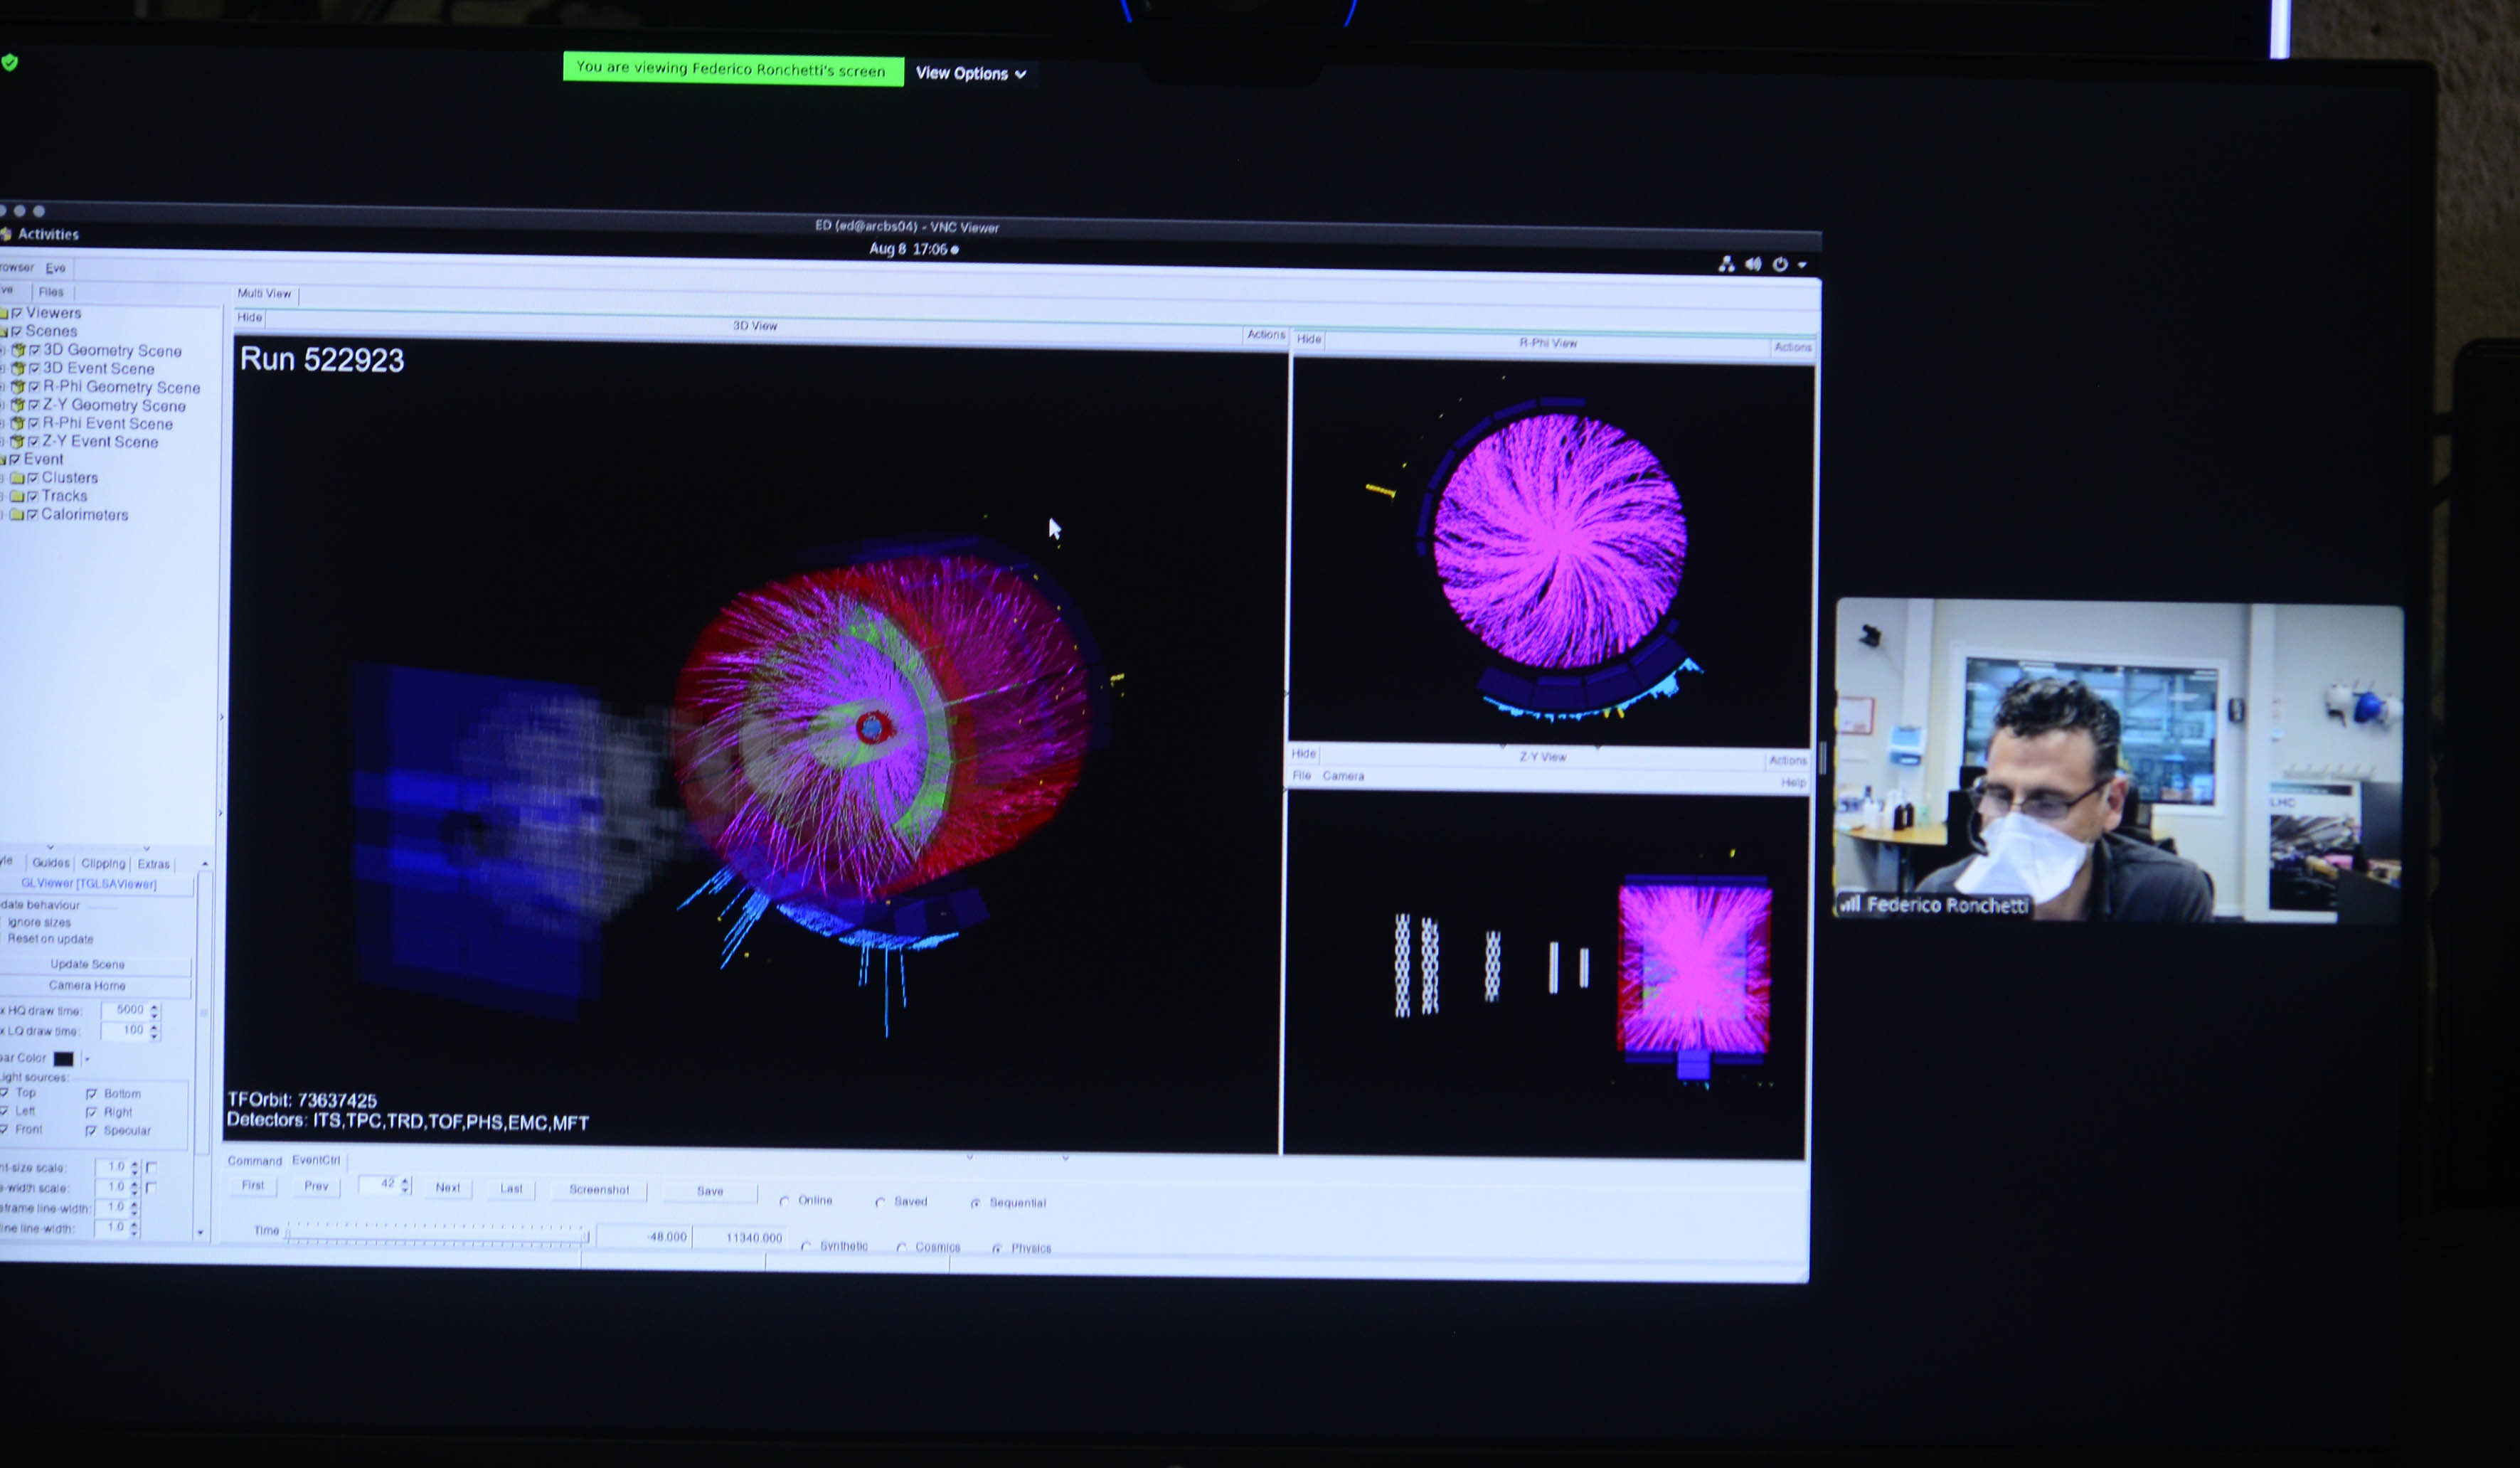This screenshot has width=2520, height=1468.
Task: Click the LQ draw time stepper arrows
Action: [x=154, y=1031]
